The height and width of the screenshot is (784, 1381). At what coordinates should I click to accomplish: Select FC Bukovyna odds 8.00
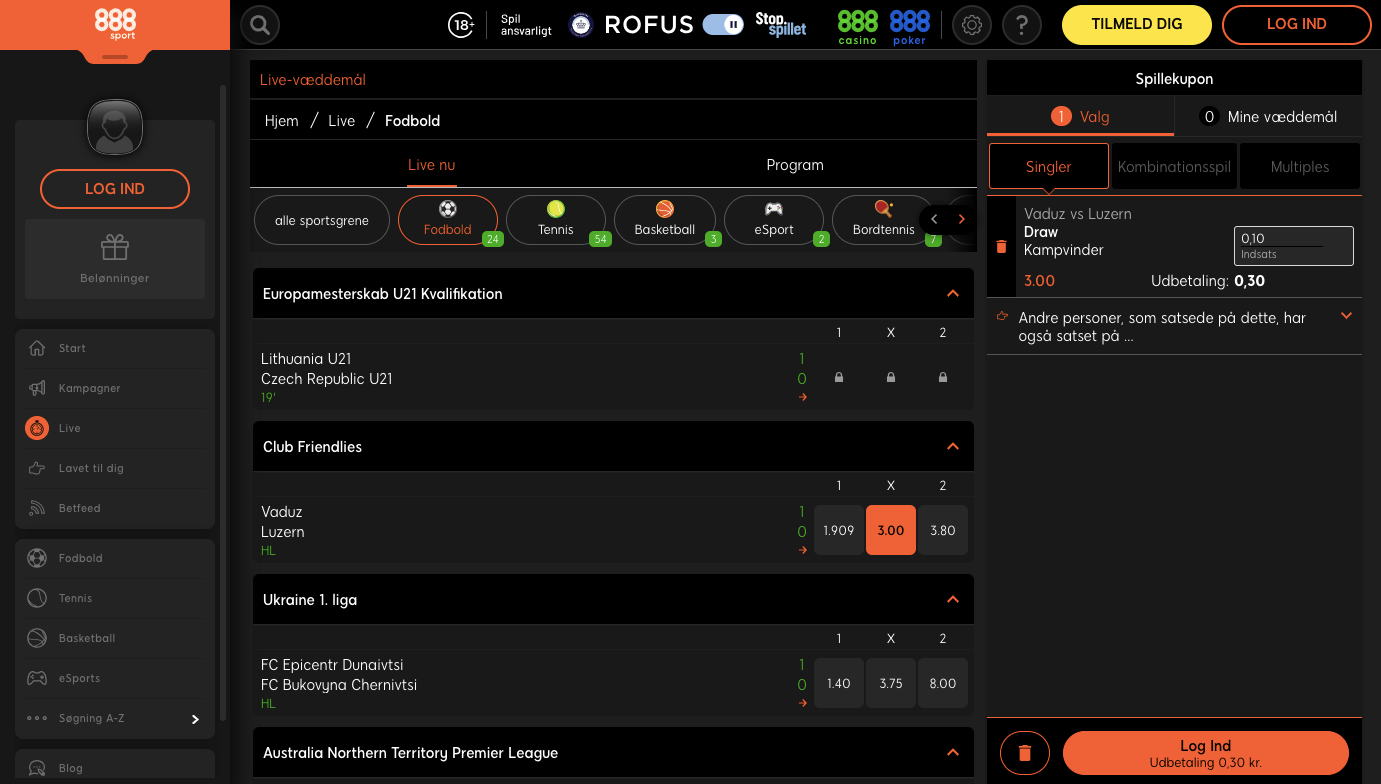click(x=943, y=684)
